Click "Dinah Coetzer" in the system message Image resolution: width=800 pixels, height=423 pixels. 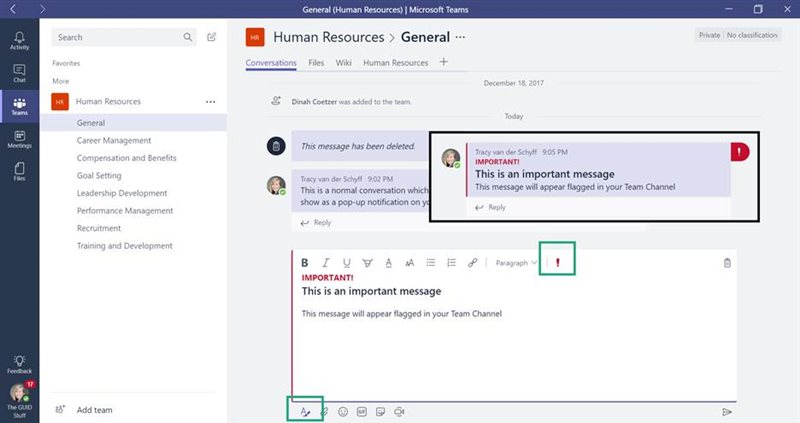click(314, 102)
